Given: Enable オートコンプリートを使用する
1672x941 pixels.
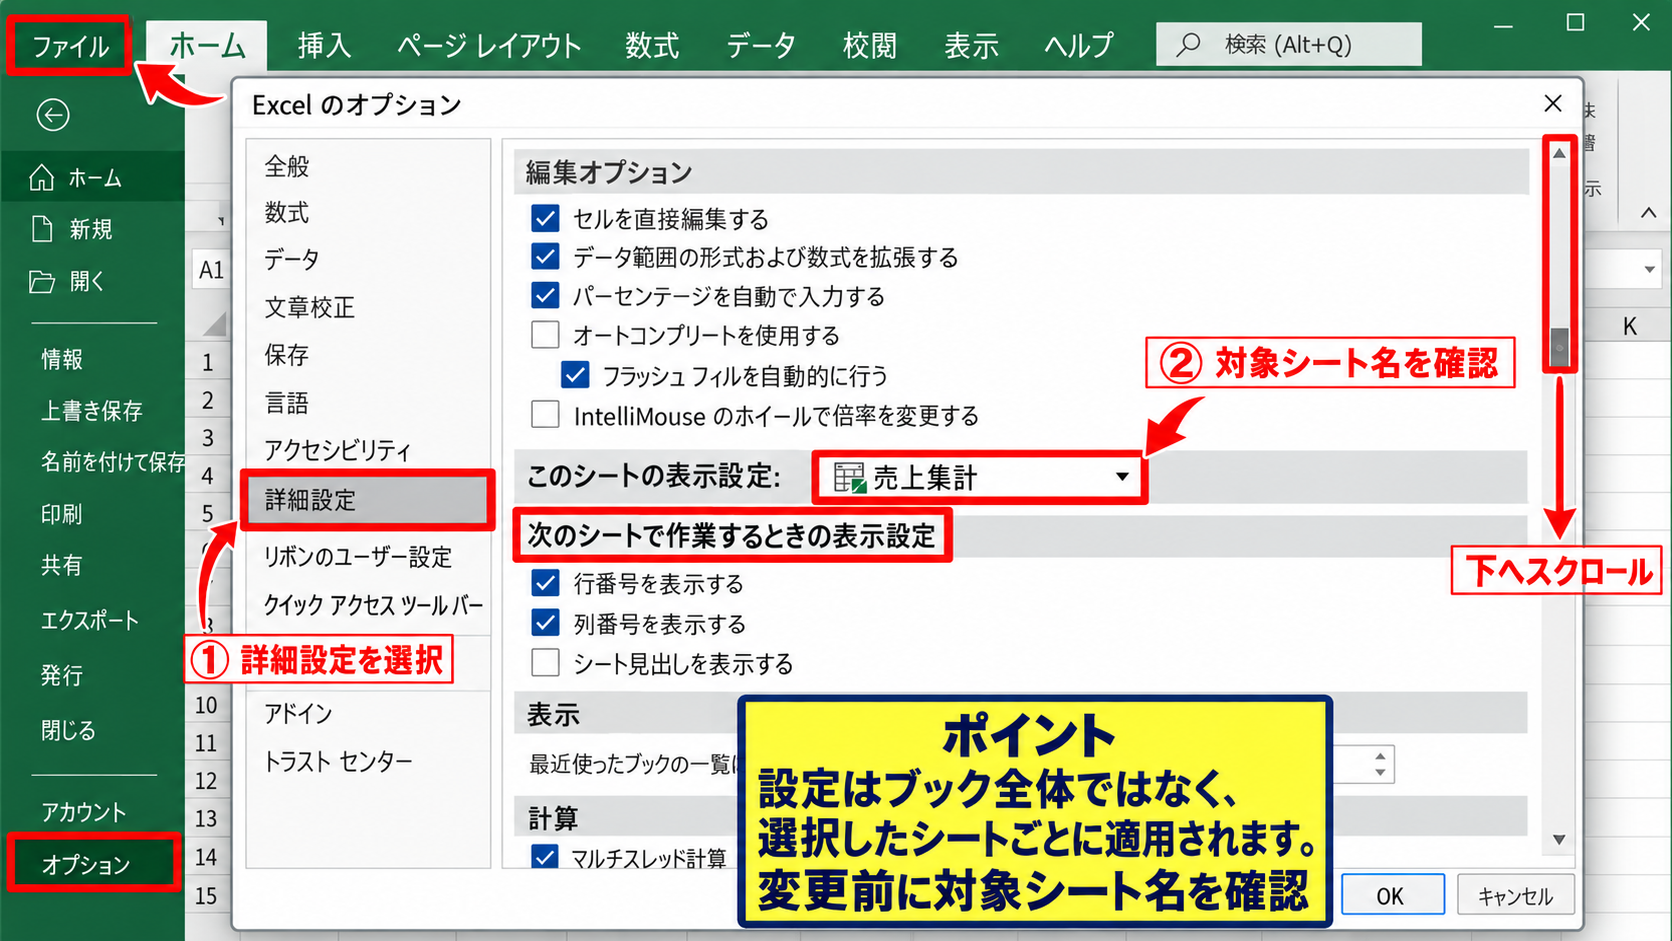Looking at the screenshot, I should click(x=545, y=335).
